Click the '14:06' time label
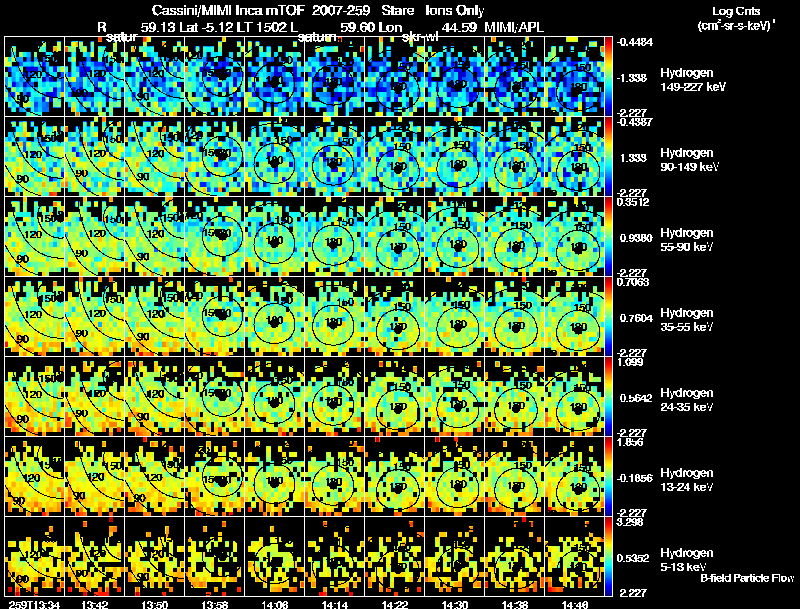Viewport: 800px width, 609px height. (274, 605)
